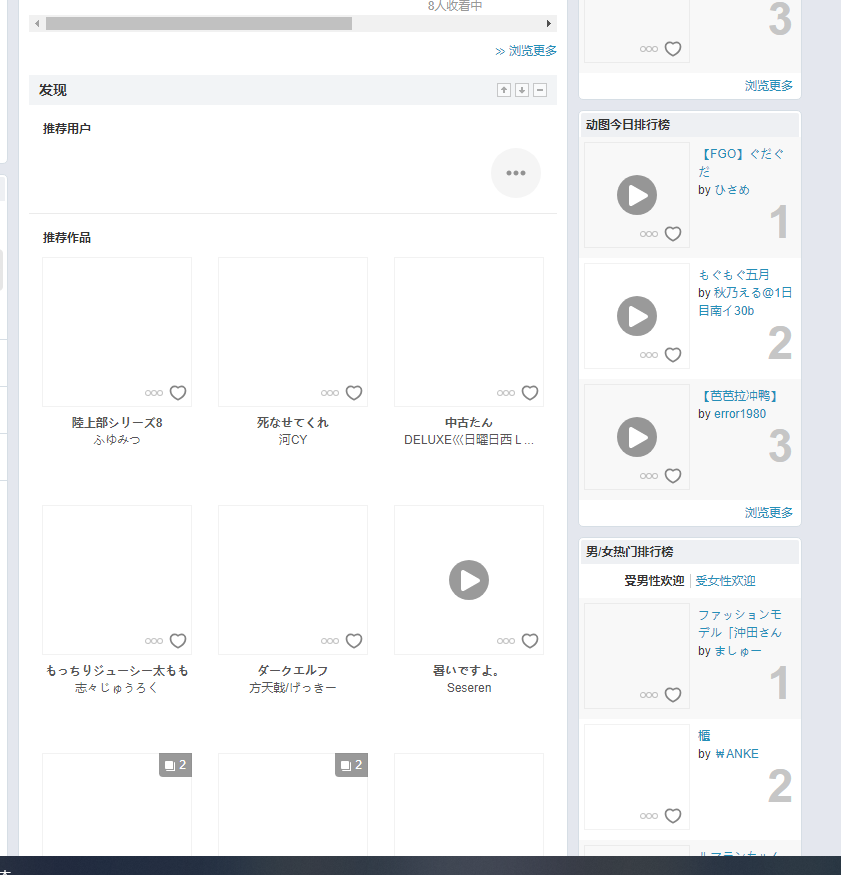Like the もぐもぐ五月 ranking entry

click(x=673, y=355)
